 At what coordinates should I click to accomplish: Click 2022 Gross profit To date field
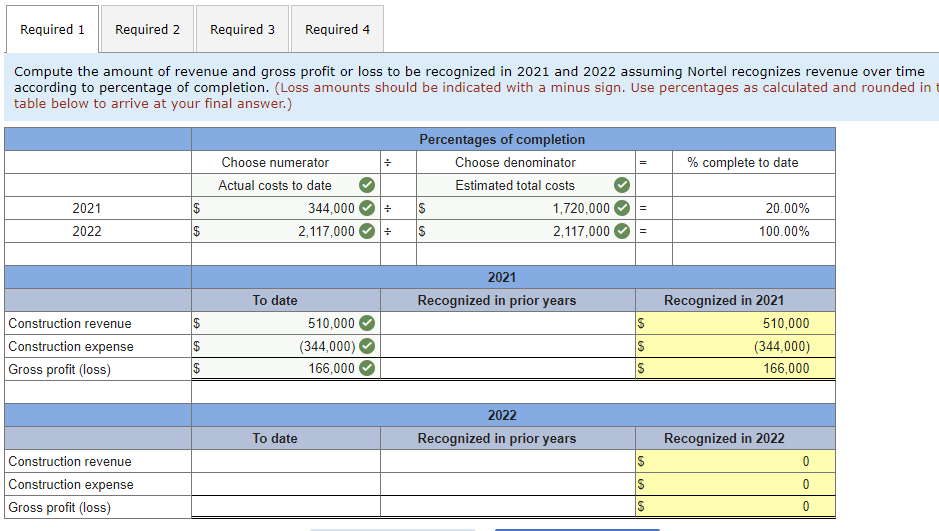pyautogui.click(x=286, y=506)
